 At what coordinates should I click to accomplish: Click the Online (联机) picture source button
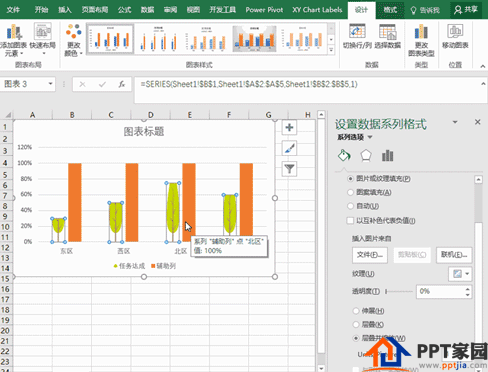tap(454, 255)
